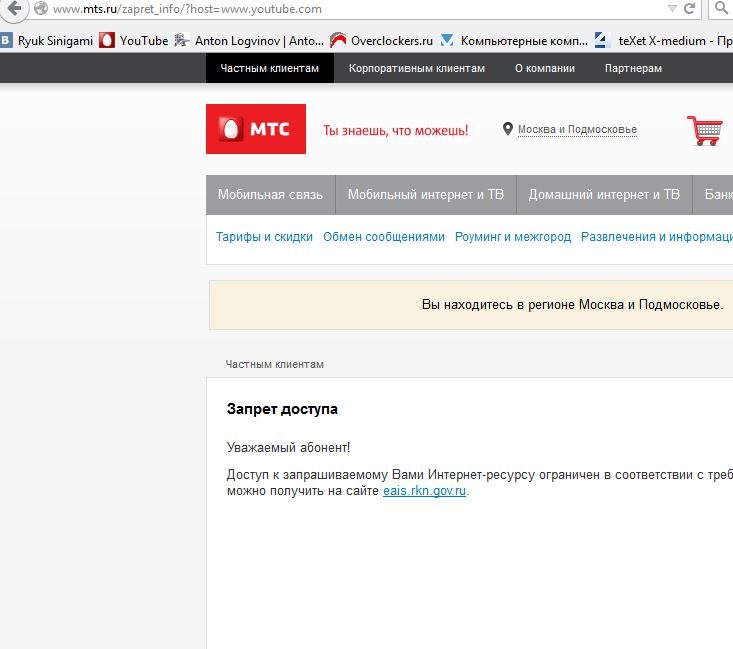Click the search magnifier icon
Screen dimensions: 733x649
click(x=721, y=9)
